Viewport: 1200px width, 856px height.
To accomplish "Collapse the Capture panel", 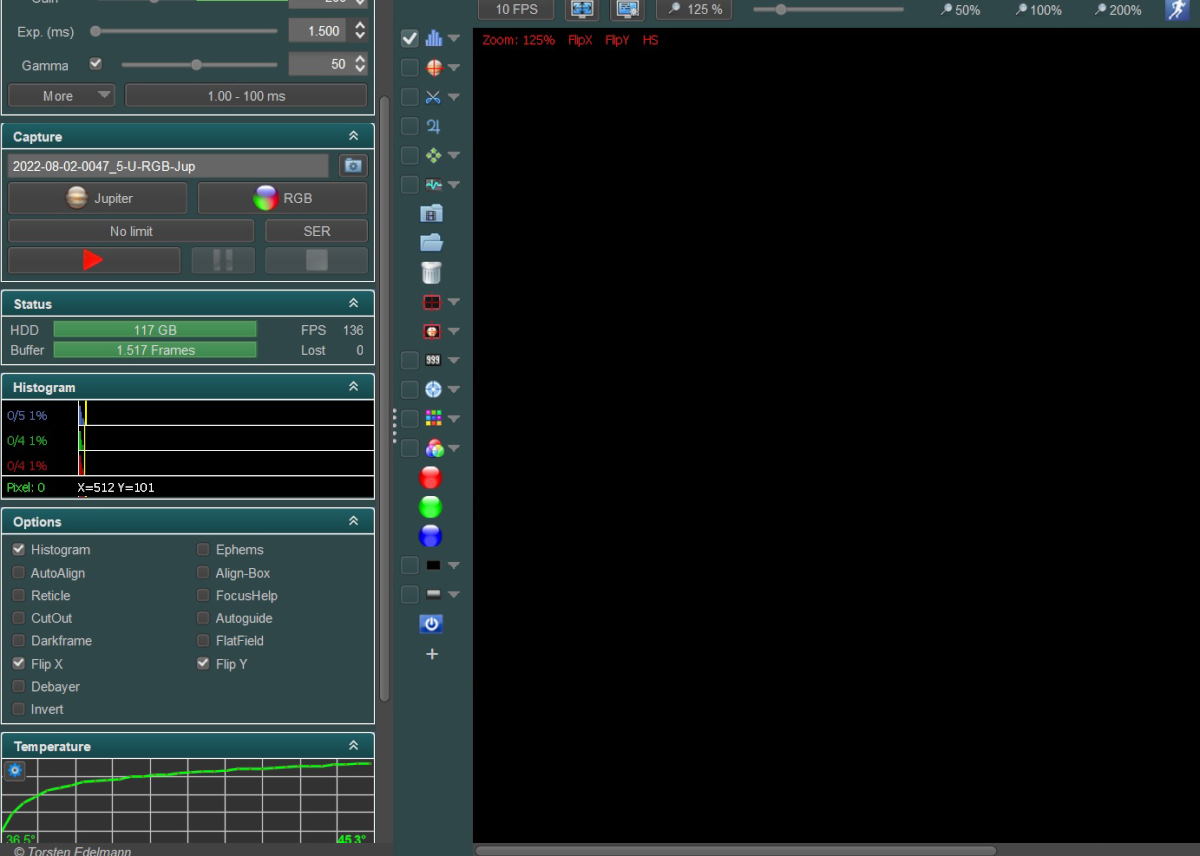I will coord(353,136).
